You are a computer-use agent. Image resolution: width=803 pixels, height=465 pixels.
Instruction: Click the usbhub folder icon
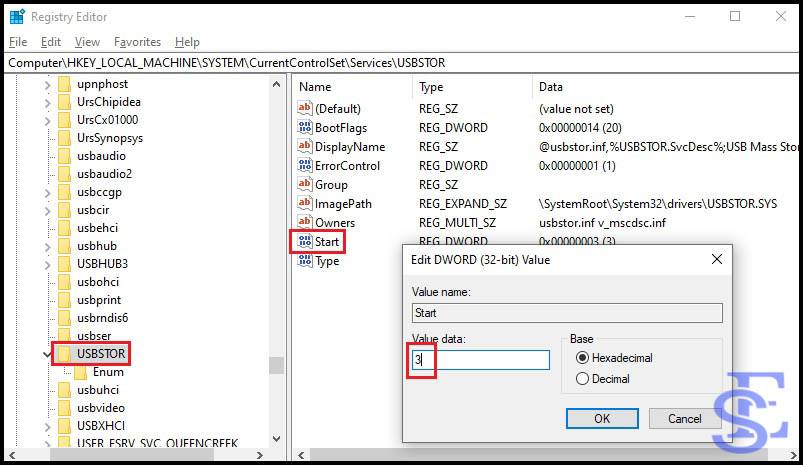click(65, 246)
